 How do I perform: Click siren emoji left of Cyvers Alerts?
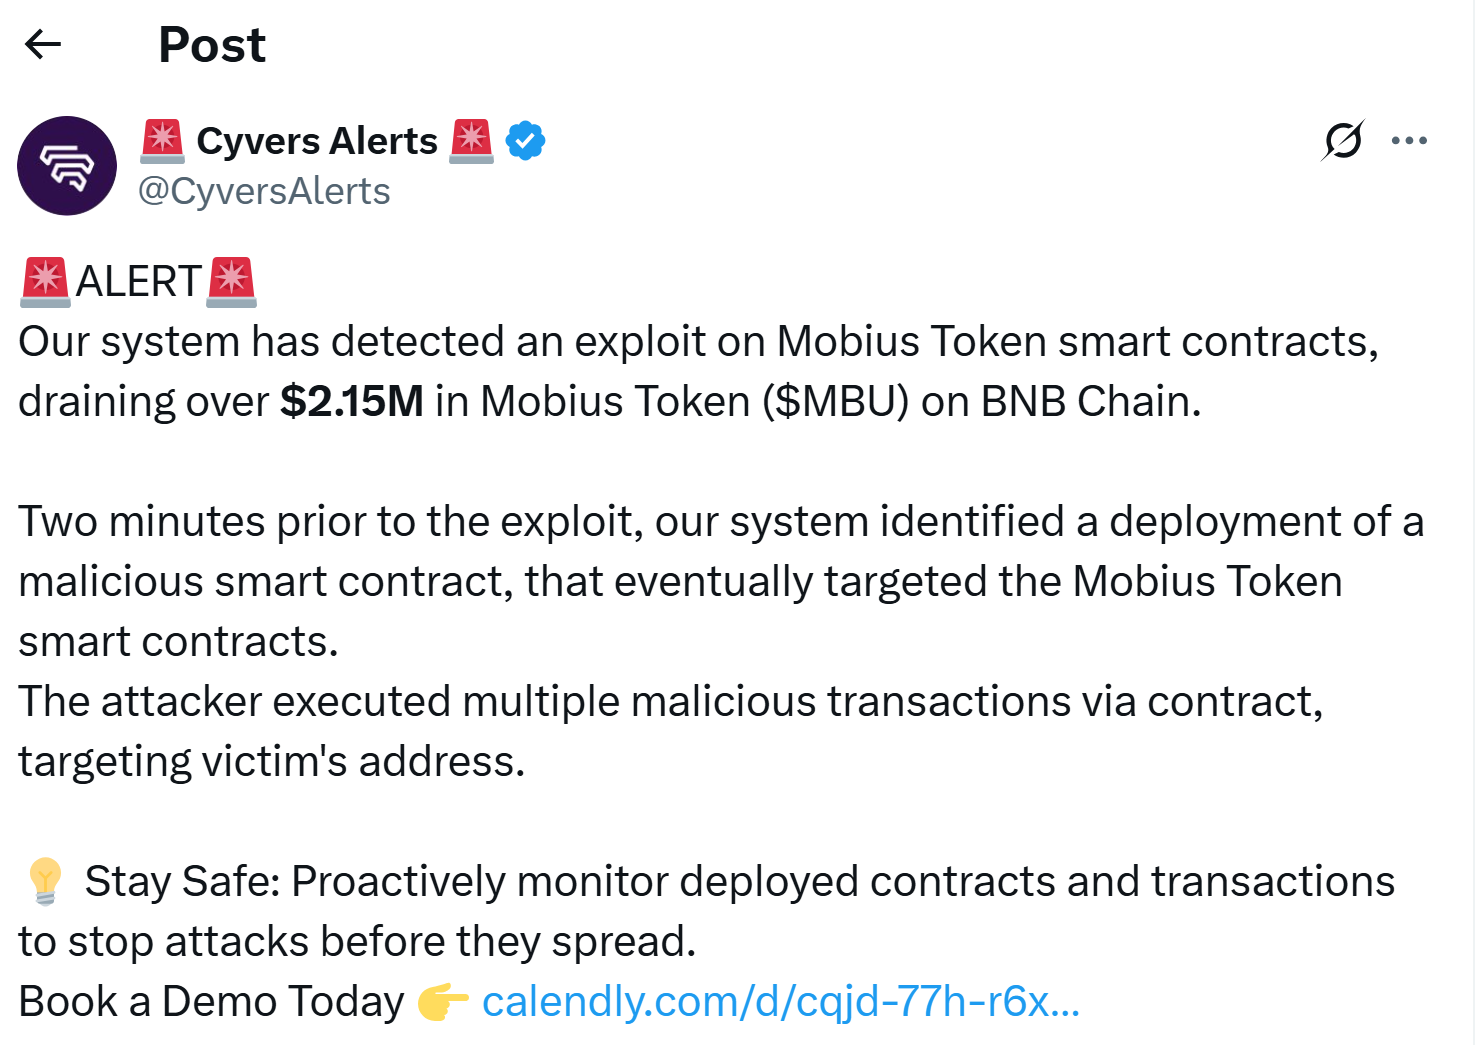tap(162, 141)
